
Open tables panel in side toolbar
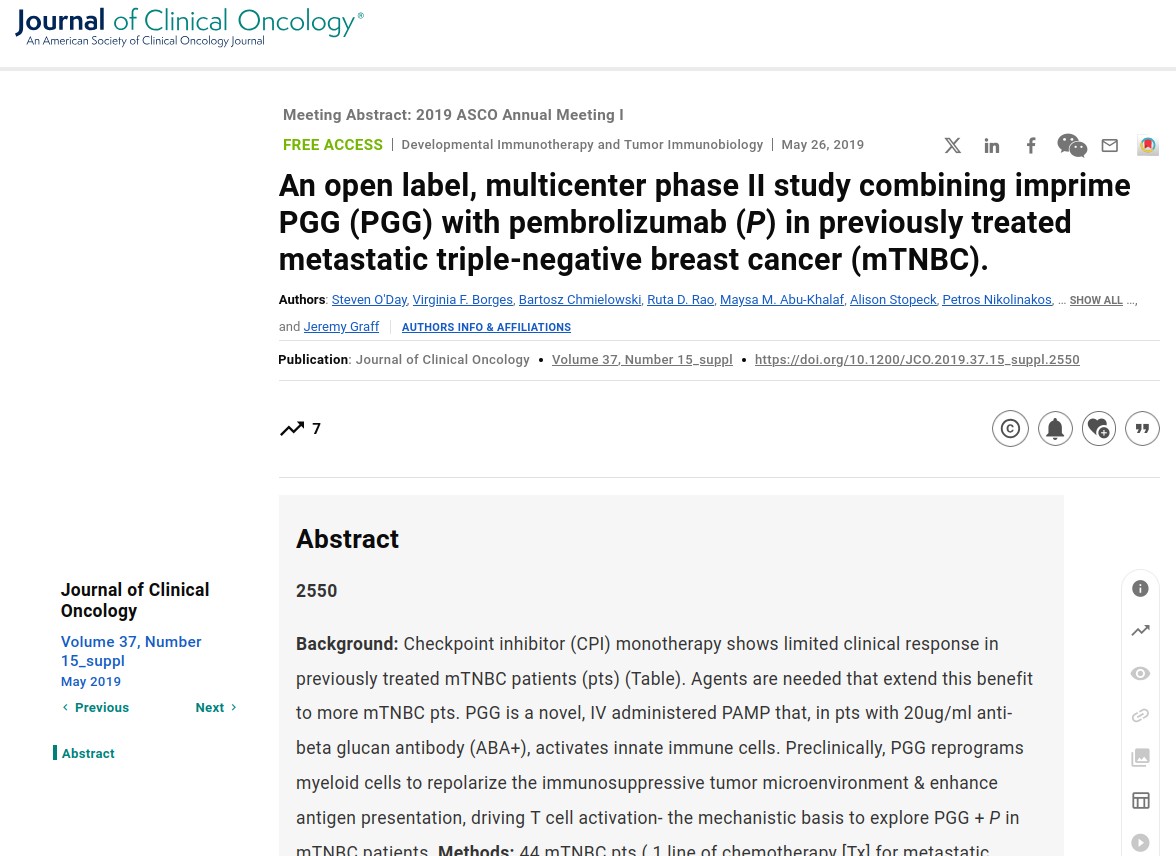tap(1140, 800)
